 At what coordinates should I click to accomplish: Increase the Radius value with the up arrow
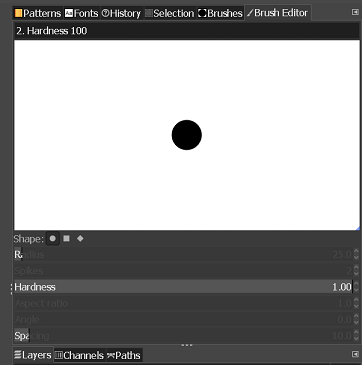click(x=356, y=251)
